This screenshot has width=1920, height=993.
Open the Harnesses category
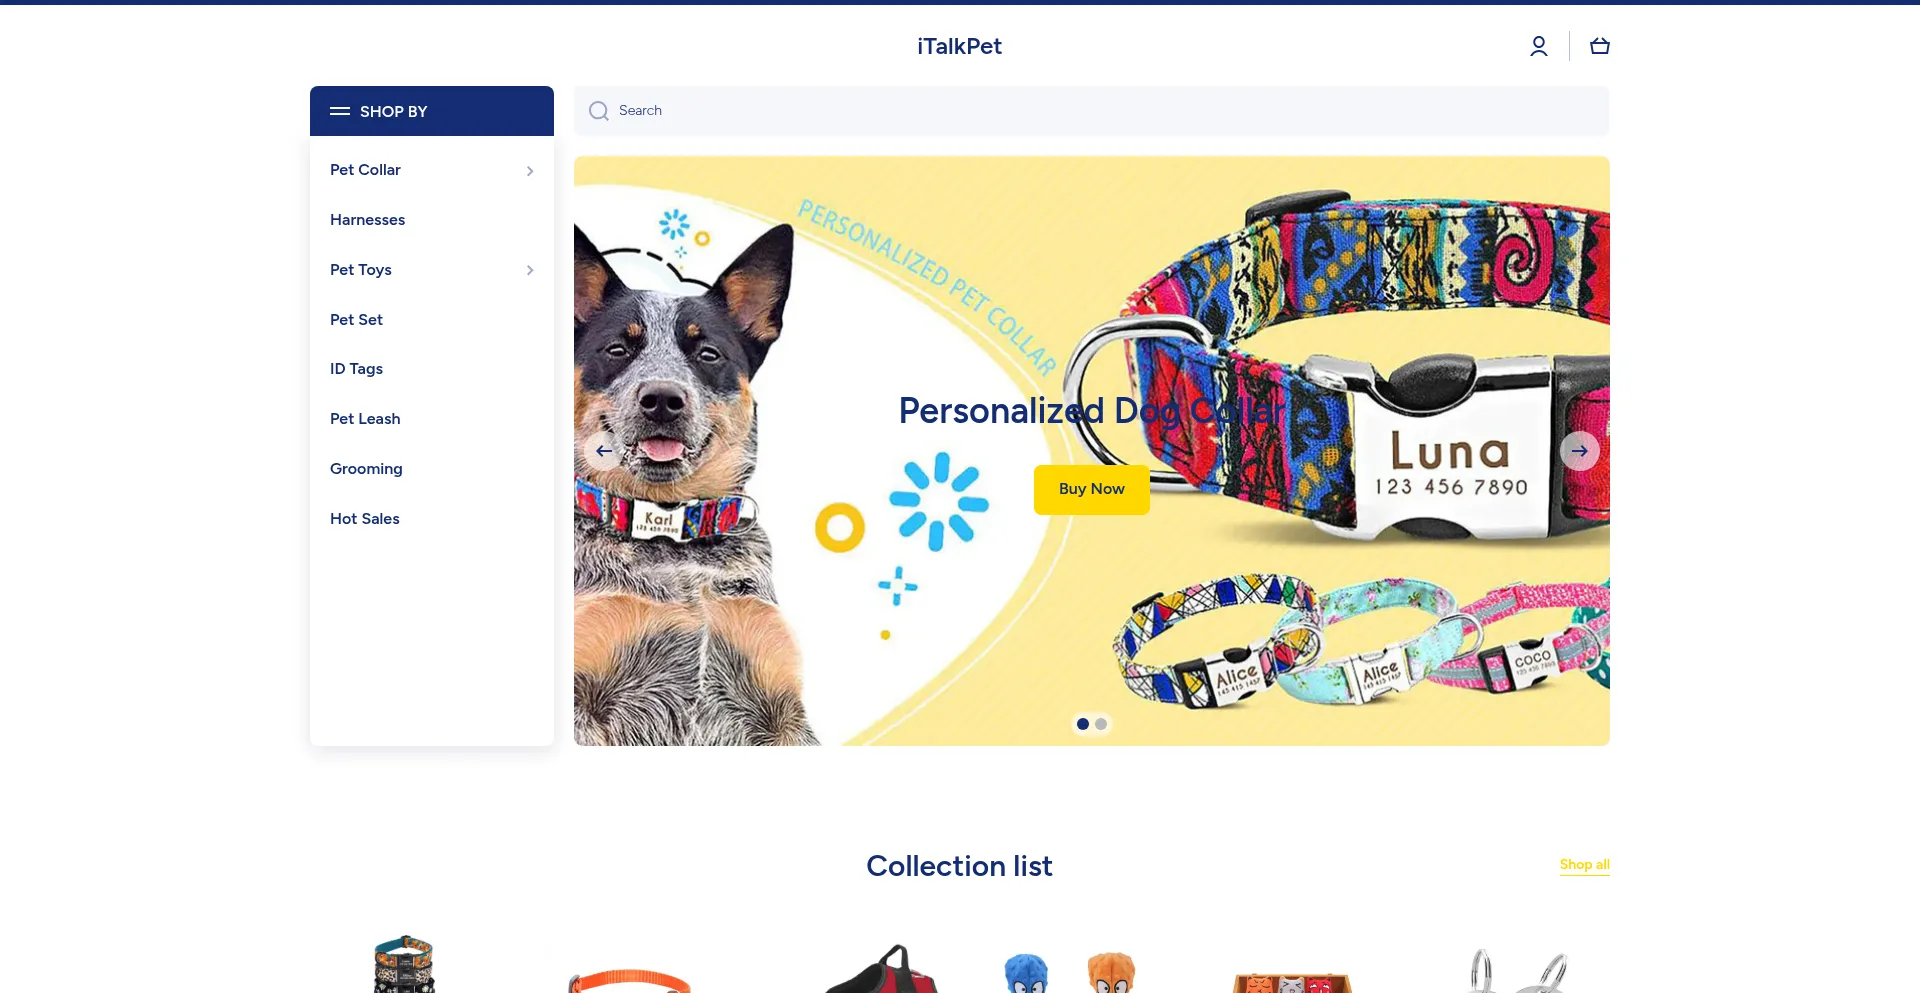click(367, 220)
